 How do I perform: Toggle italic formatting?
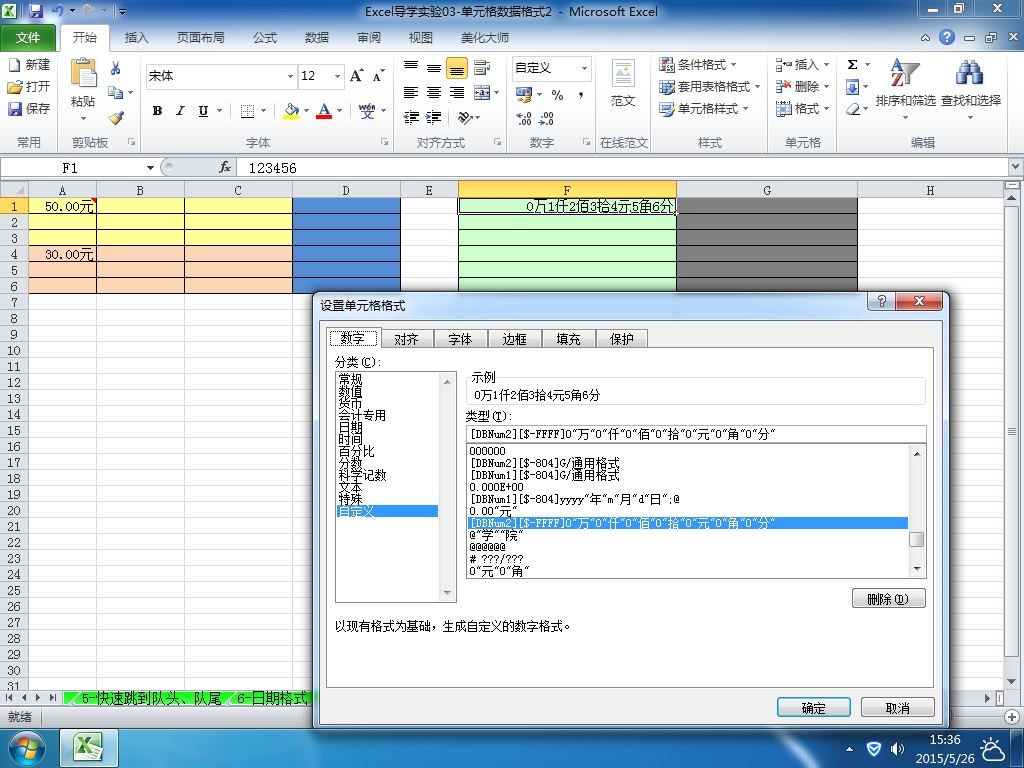pyautogui.click(x=180, y=111)
